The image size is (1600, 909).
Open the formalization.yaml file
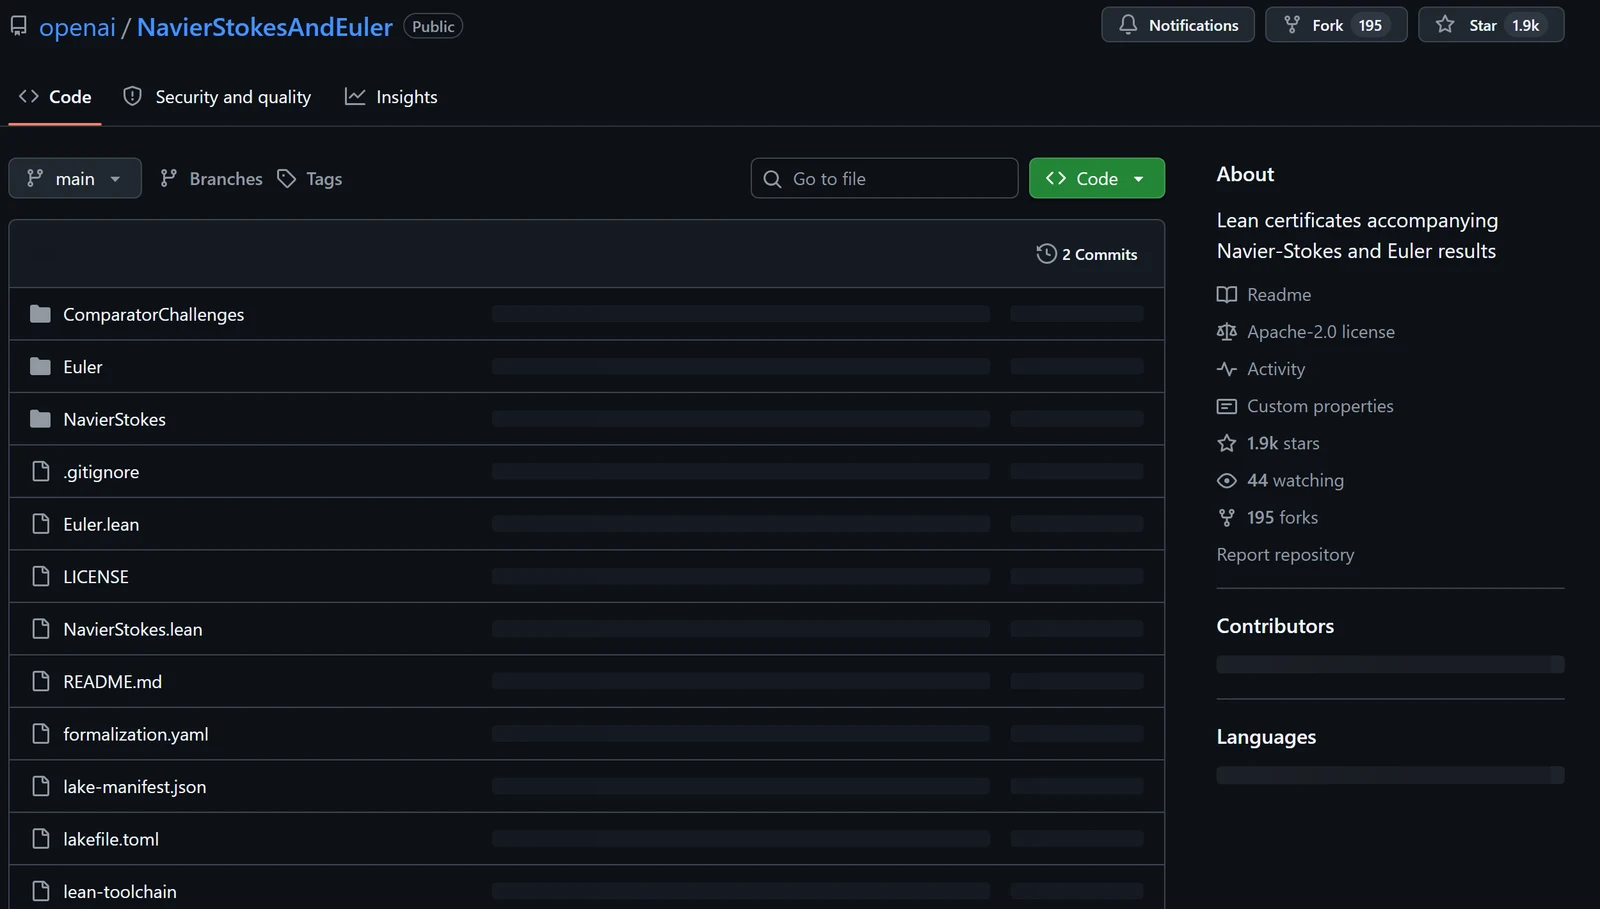pos(136,734)
